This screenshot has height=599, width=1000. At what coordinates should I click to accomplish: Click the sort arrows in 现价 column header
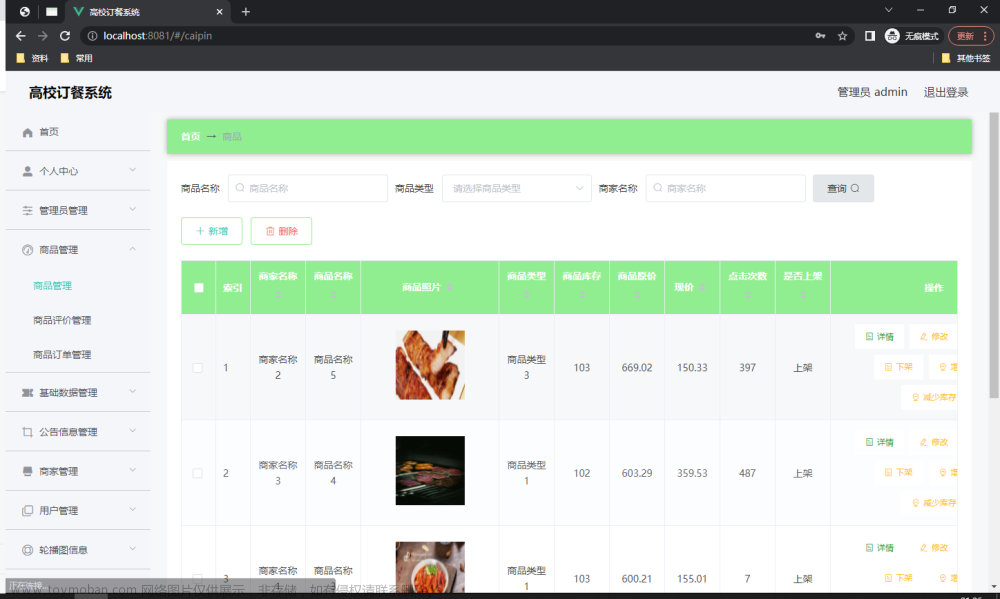point(702,288)
